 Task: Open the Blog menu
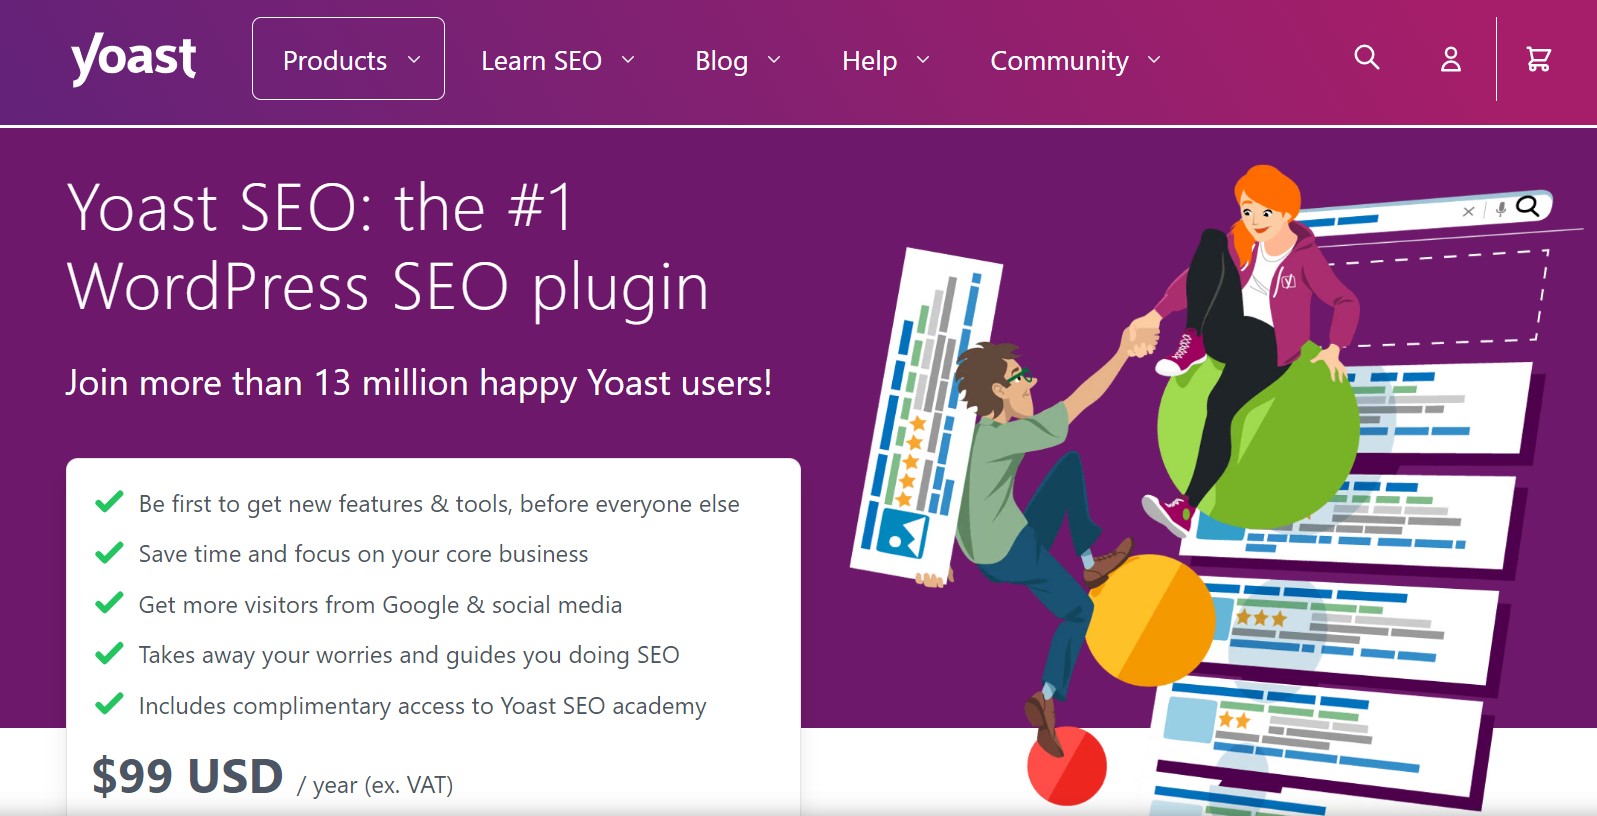pyautogui.click(x=738, y=61)
